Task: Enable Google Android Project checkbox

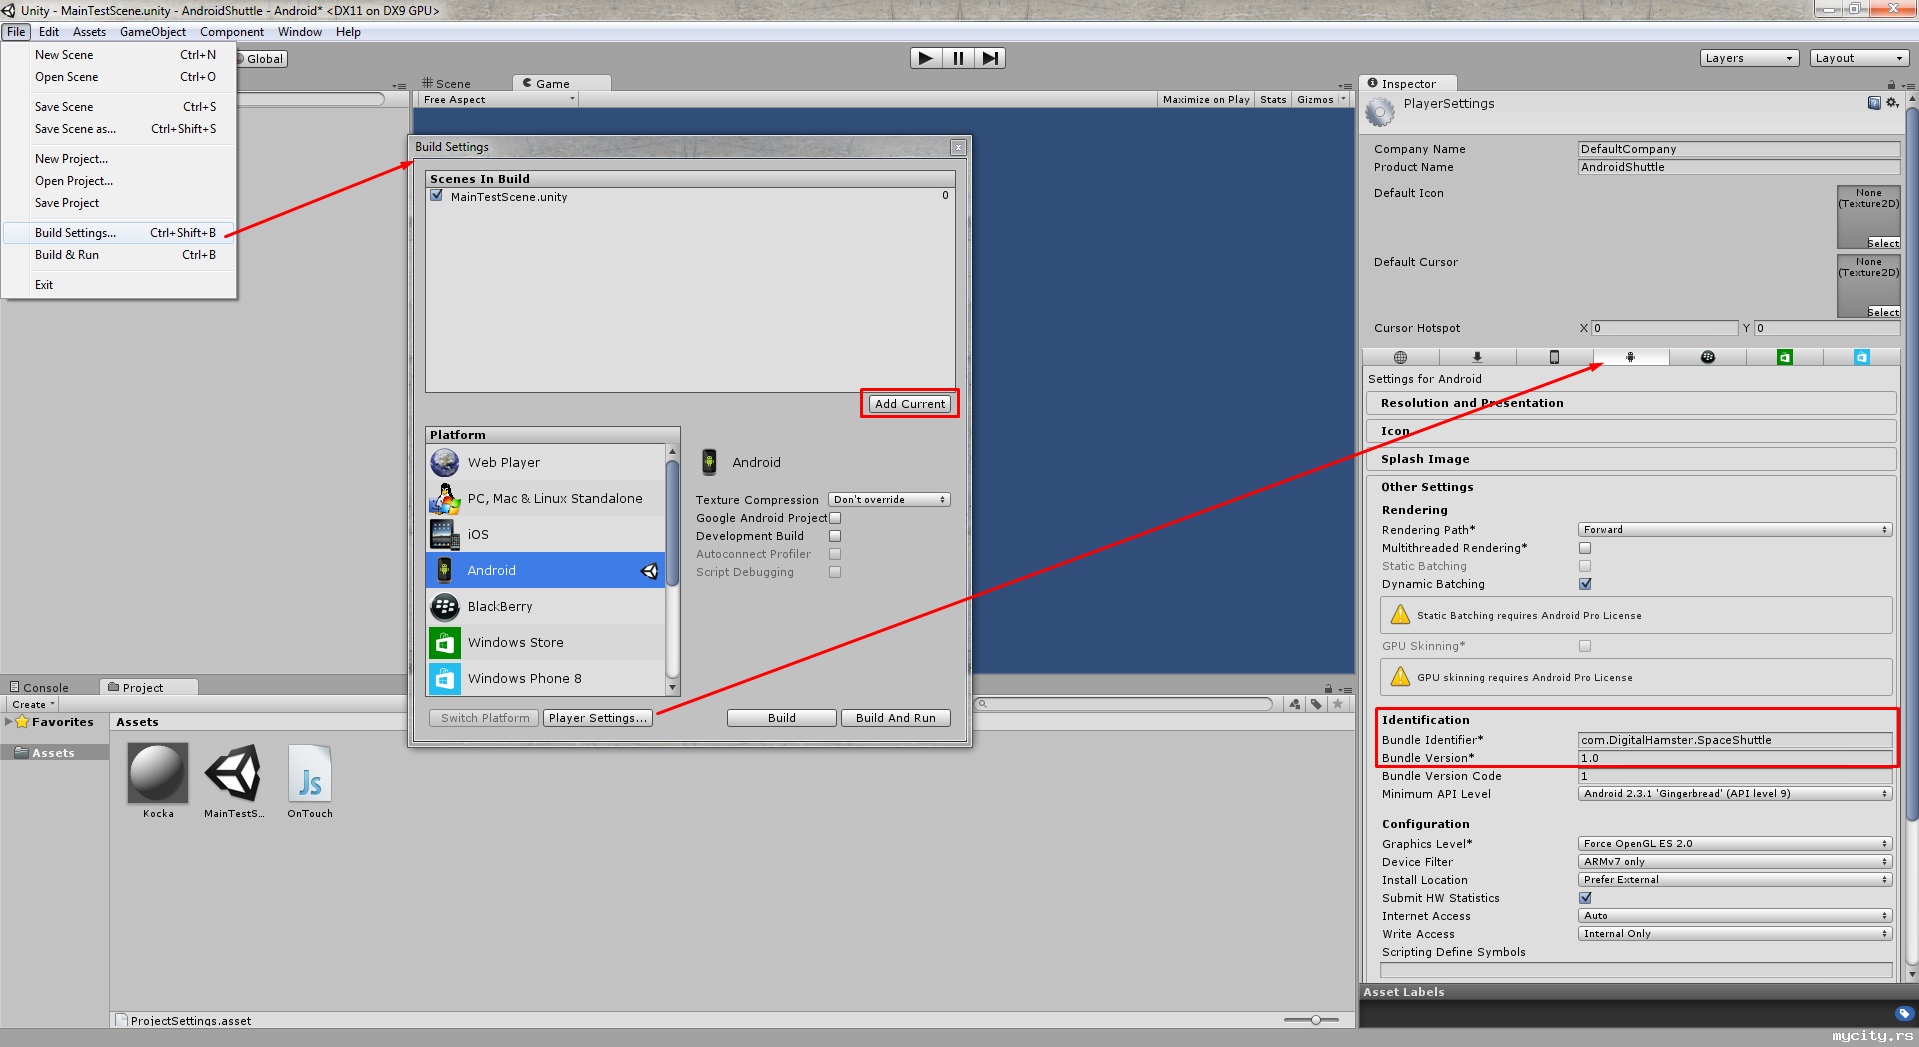Action: click(835, 518)
